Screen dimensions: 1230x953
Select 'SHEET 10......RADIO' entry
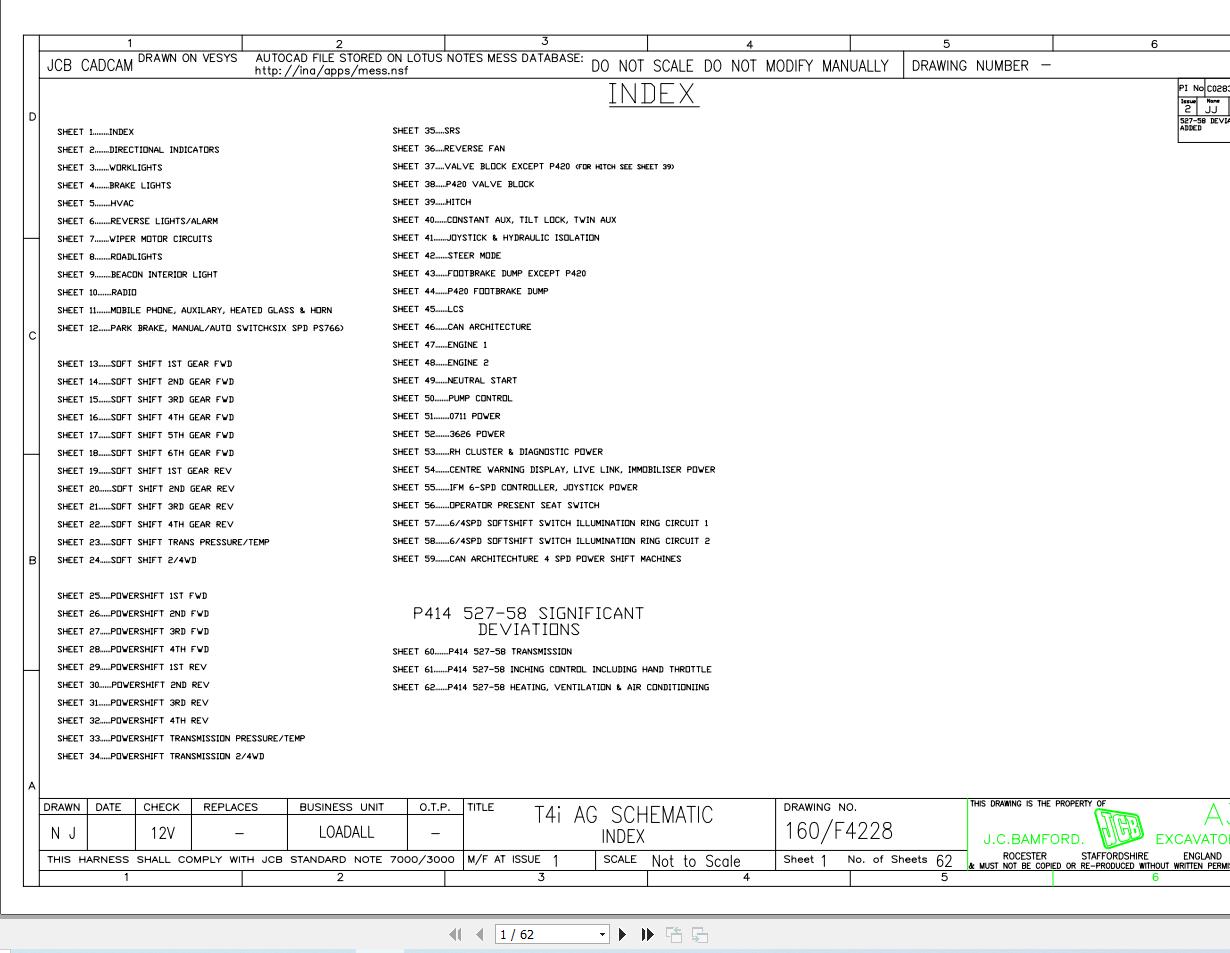tap(97, 293)
